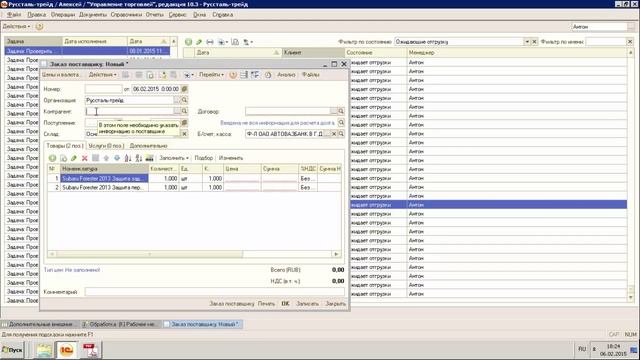Add a new row in the Товары table toolbar
The width and height of the screenshot is (640, 360).
tap(52, 158)
